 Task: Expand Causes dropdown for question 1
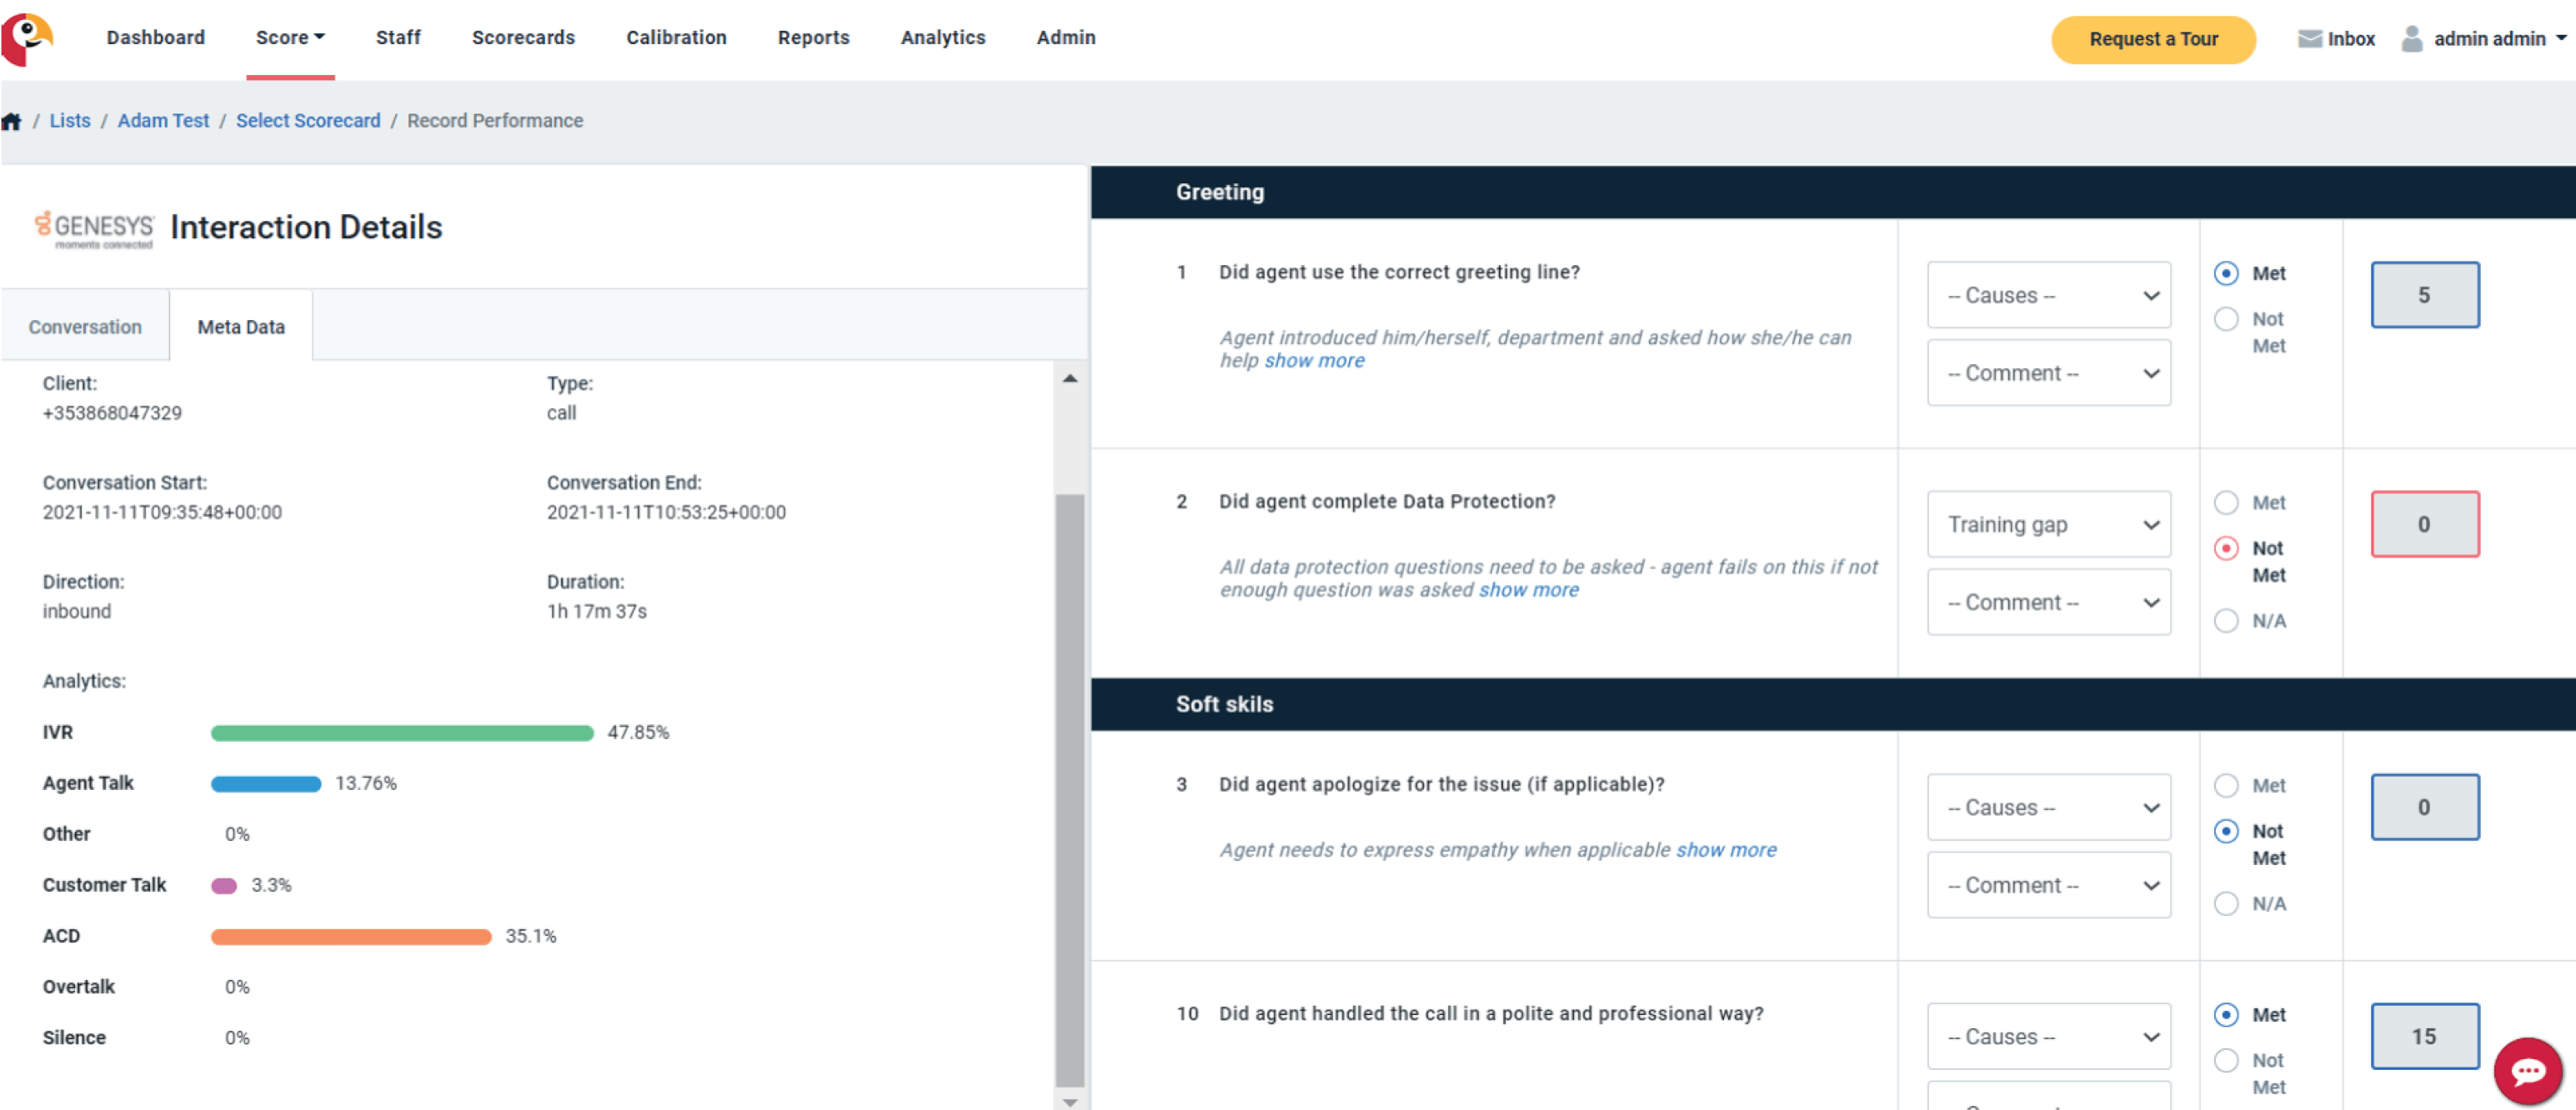point(2050,296)
